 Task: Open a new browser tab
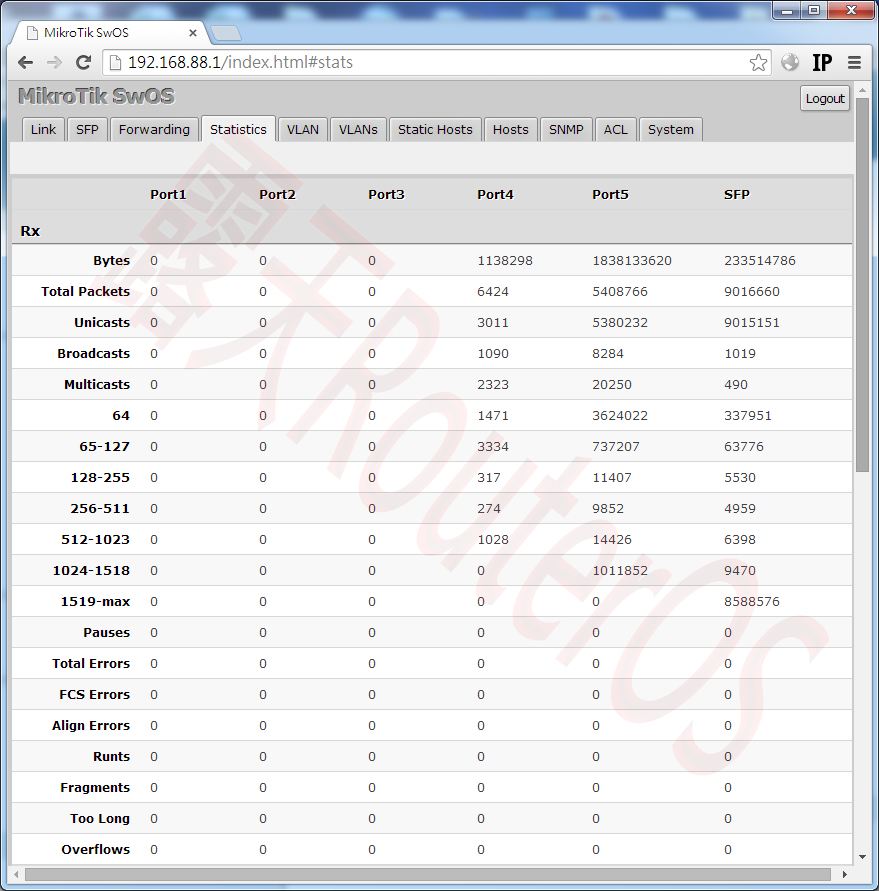[226, 34]
